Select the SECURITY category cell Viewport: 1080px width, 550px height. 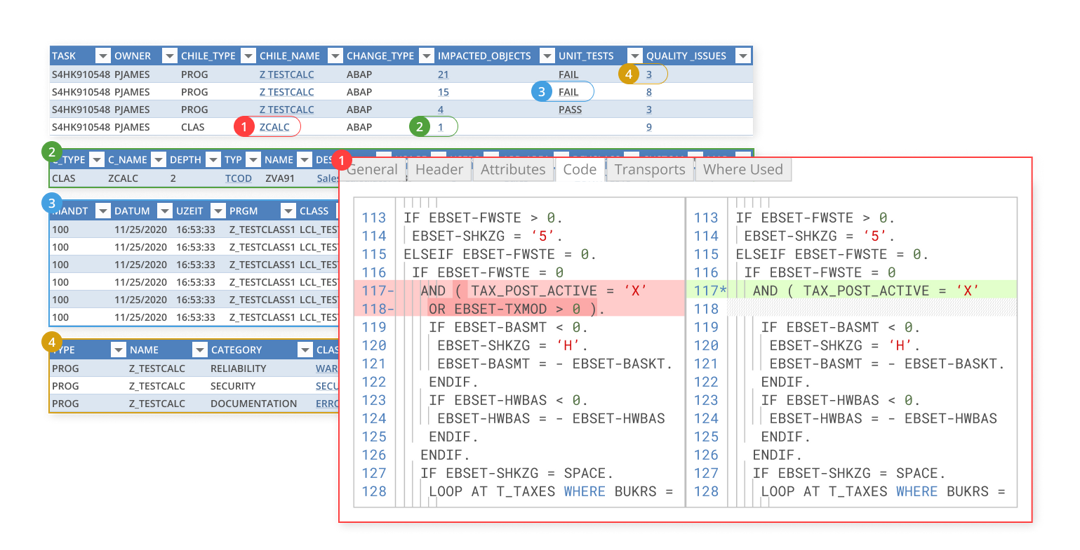233,386
